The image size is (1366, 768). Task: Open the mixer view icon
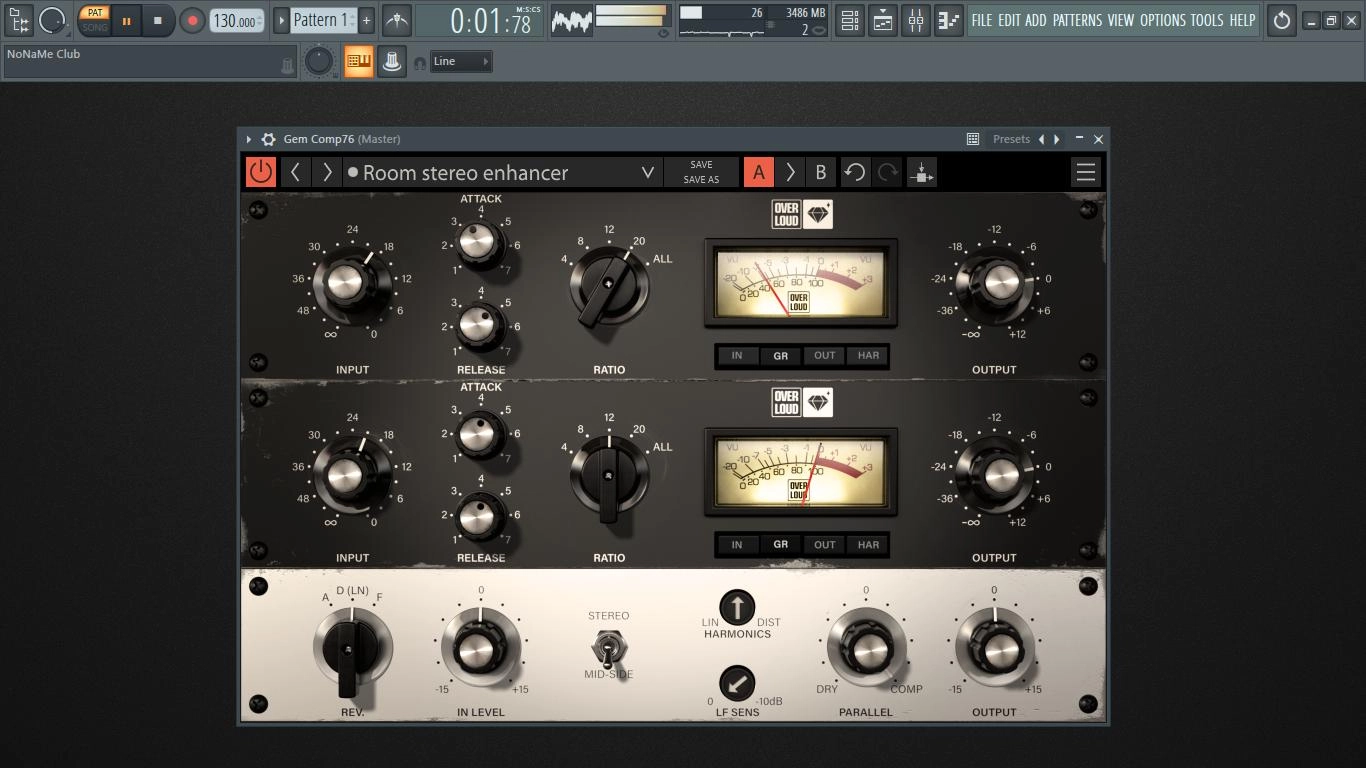pyautogui.click(x=916, y=20)
